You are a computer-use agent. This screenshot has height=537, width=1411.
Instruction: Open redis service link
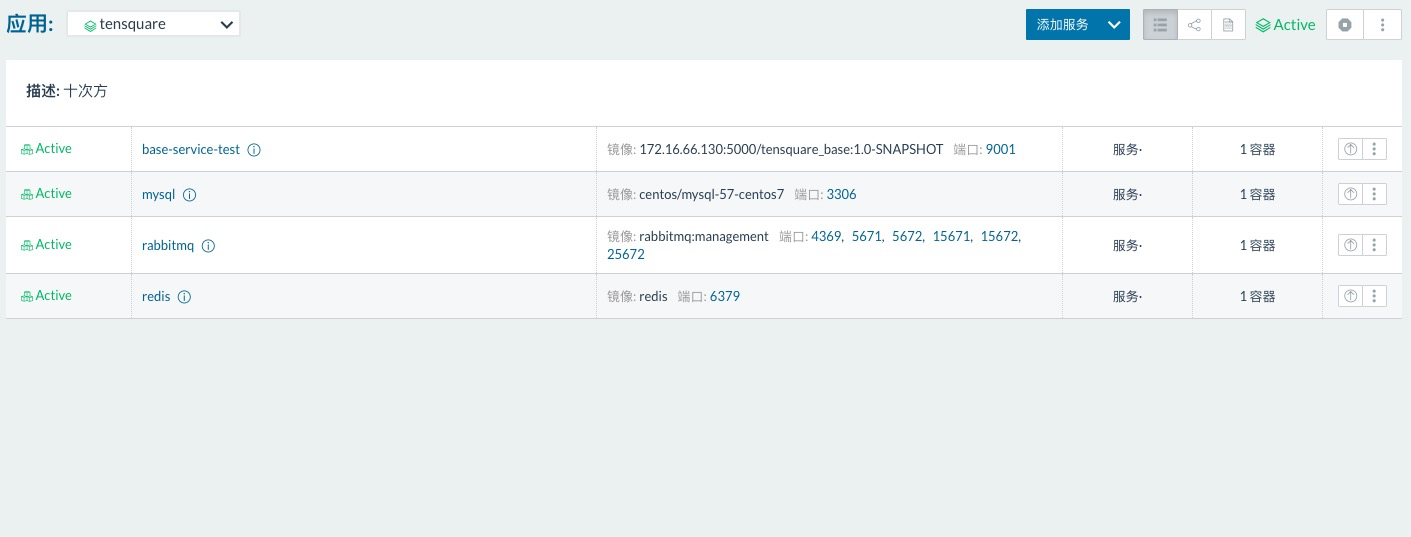[156, 296]
